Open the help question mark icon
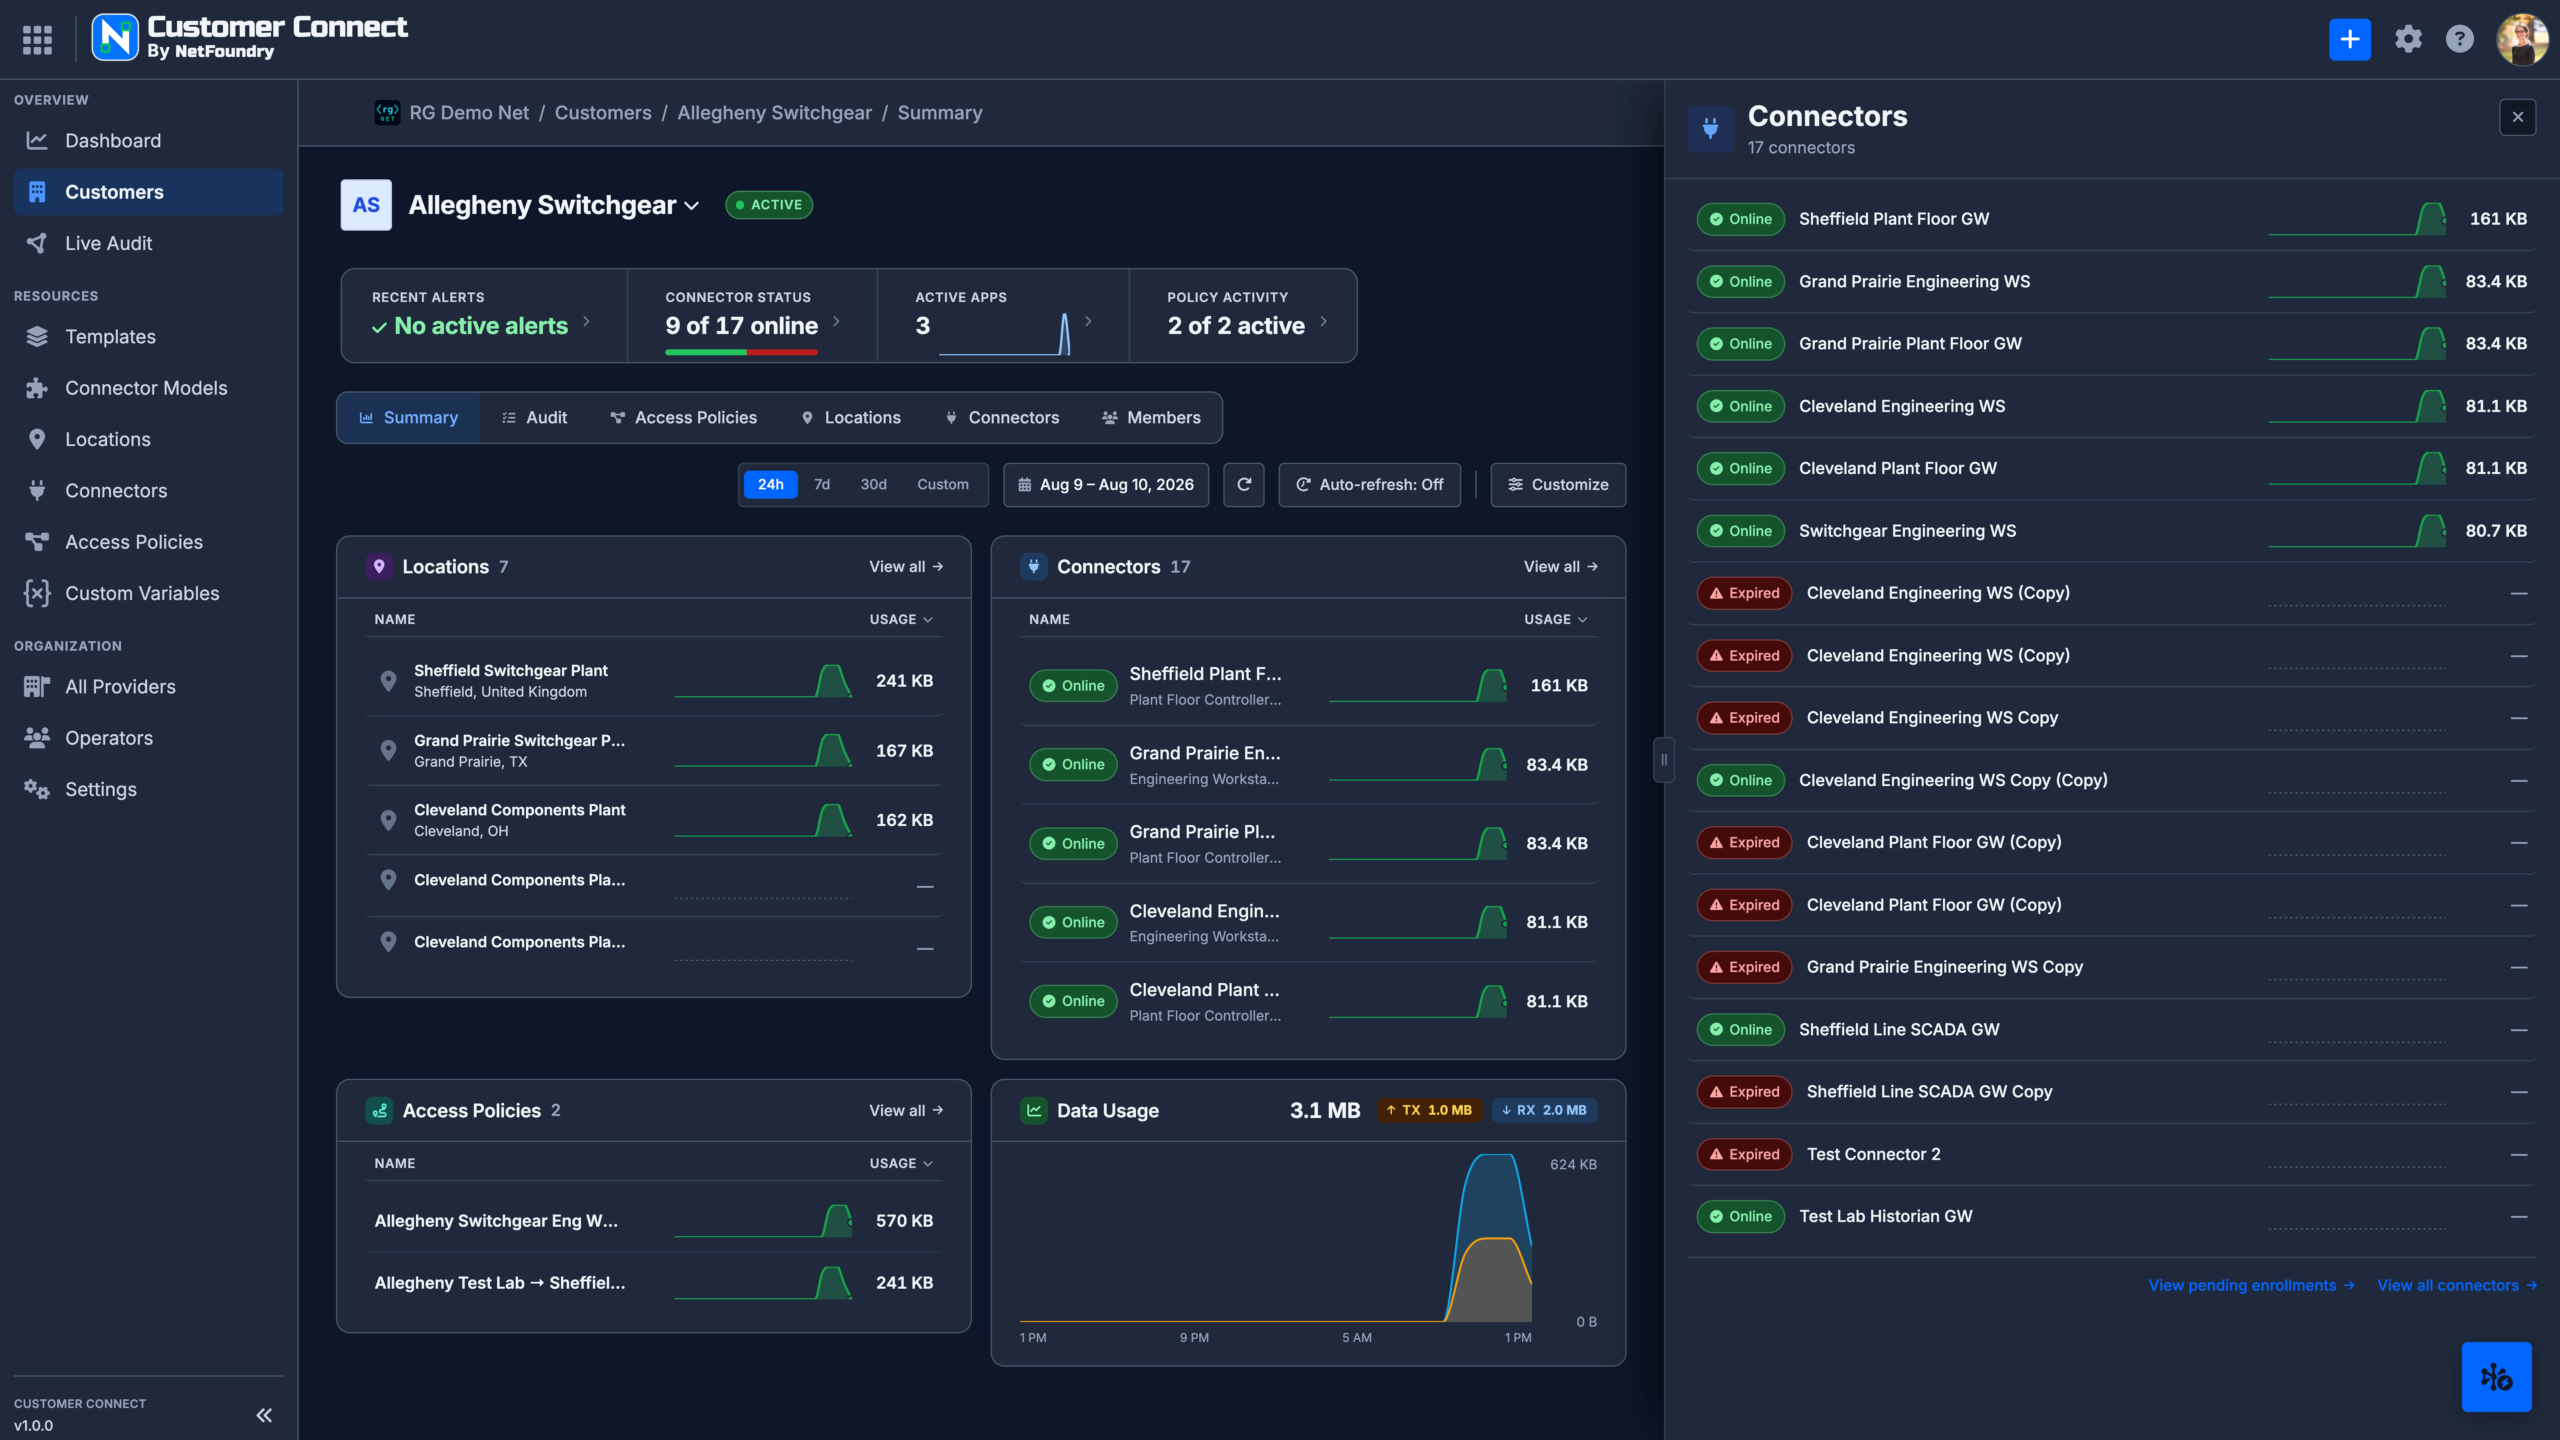Viewport: 2560px width, 1440px height. pos(2459,39)
